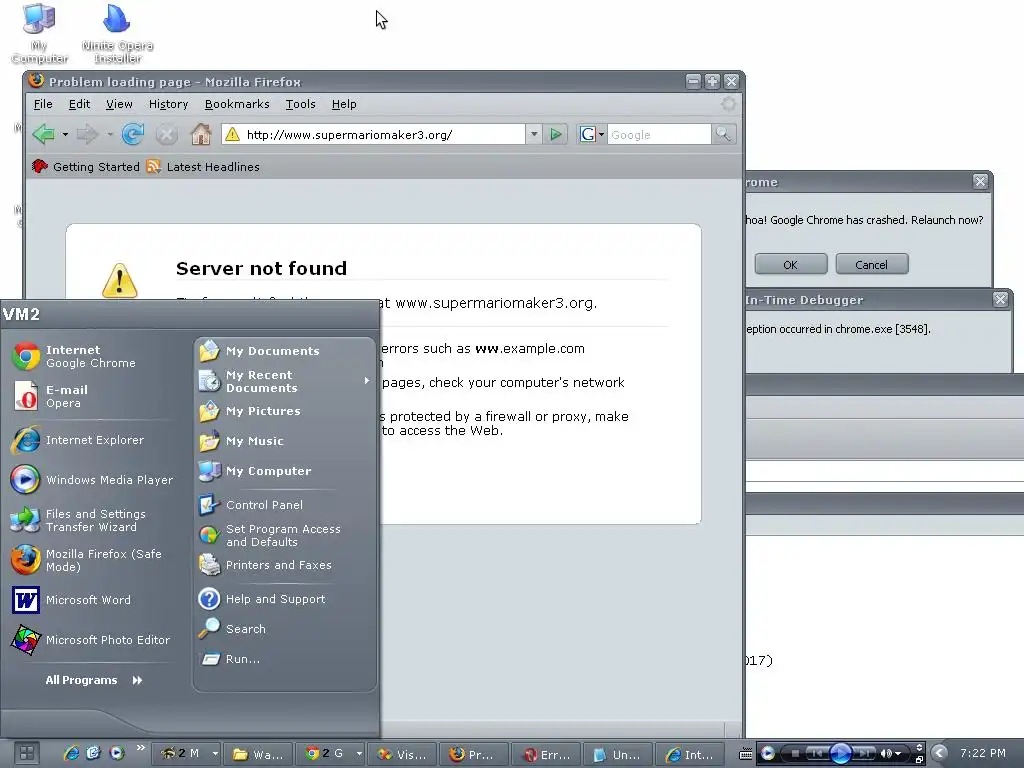Click the Start button on taskbar

point(27,753)
